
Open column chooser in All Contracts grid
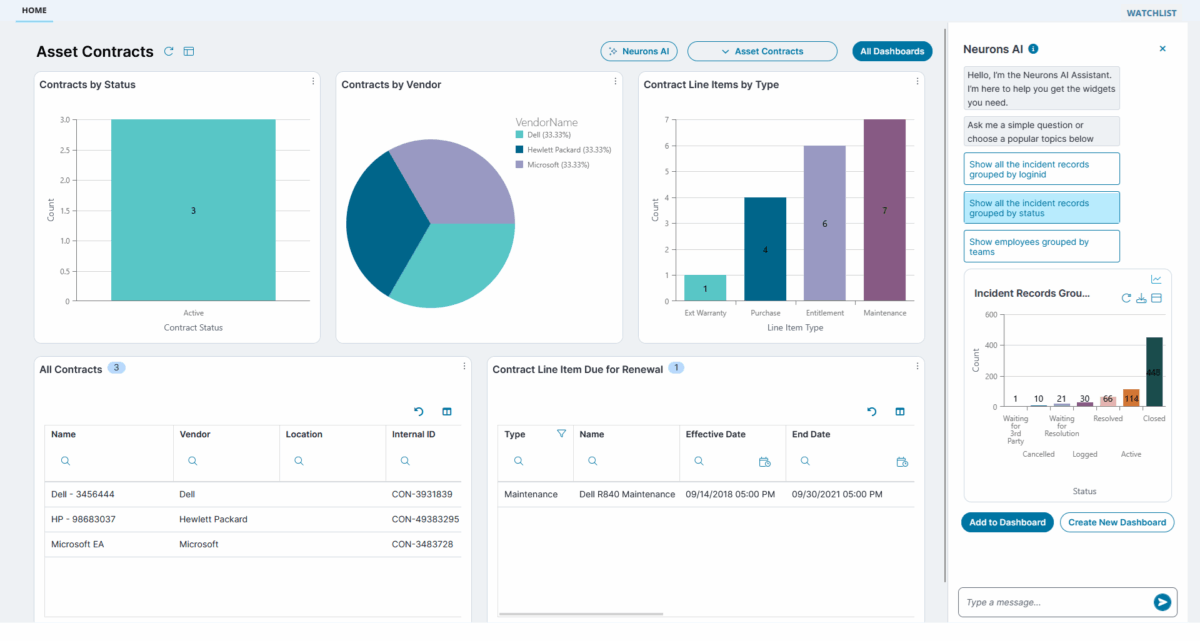point(446,411)
